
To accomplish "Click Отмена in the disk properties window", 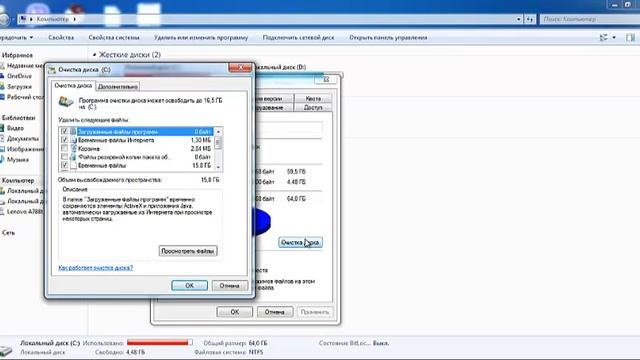I will [x=274, y=312].
